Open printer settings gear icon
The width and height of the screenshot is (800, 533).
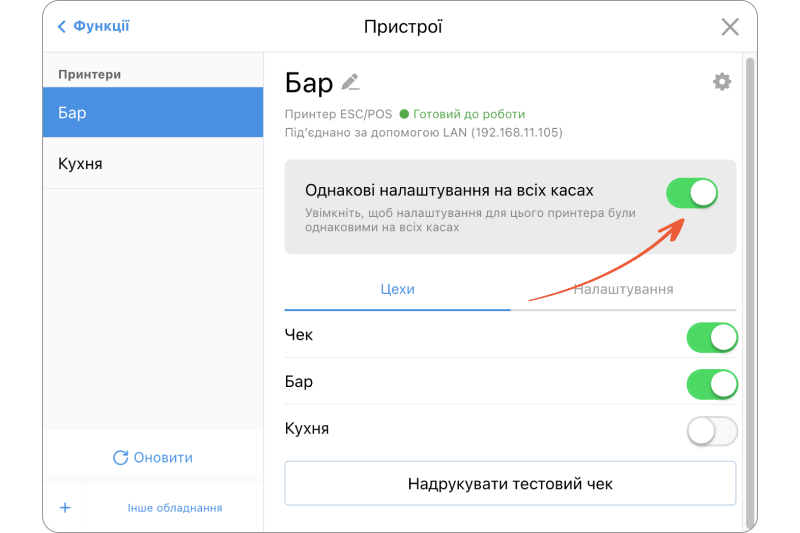click(x=721, y=82)
